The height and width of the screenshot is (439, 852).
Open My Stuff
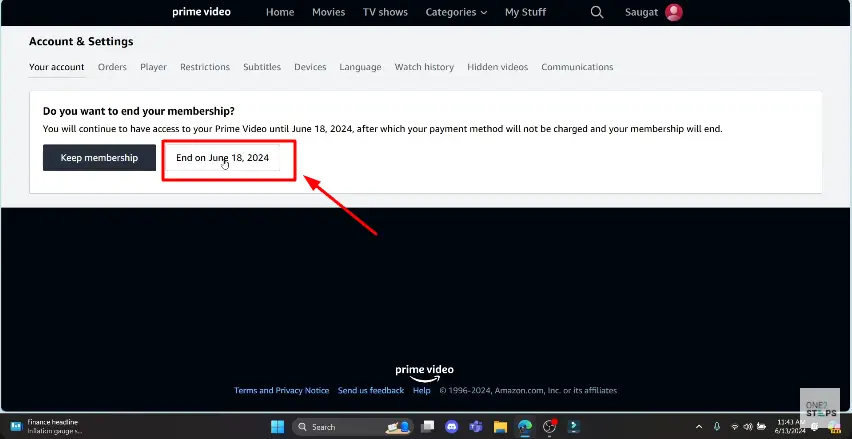point(525,12)
